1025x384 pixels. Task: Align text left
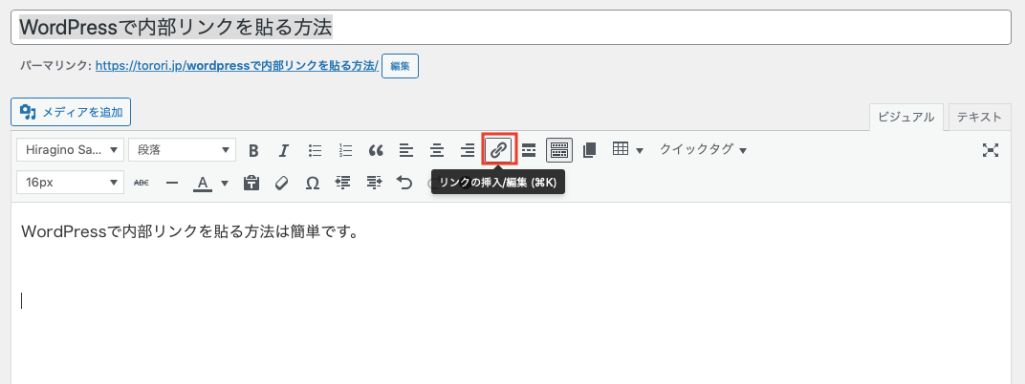(x=407, y=150)
